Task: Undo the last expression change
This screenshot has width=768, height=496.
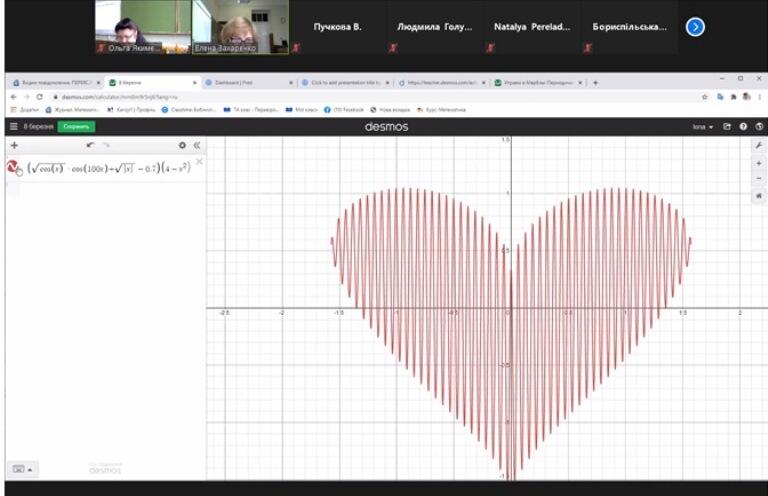Action: [90, 145]
